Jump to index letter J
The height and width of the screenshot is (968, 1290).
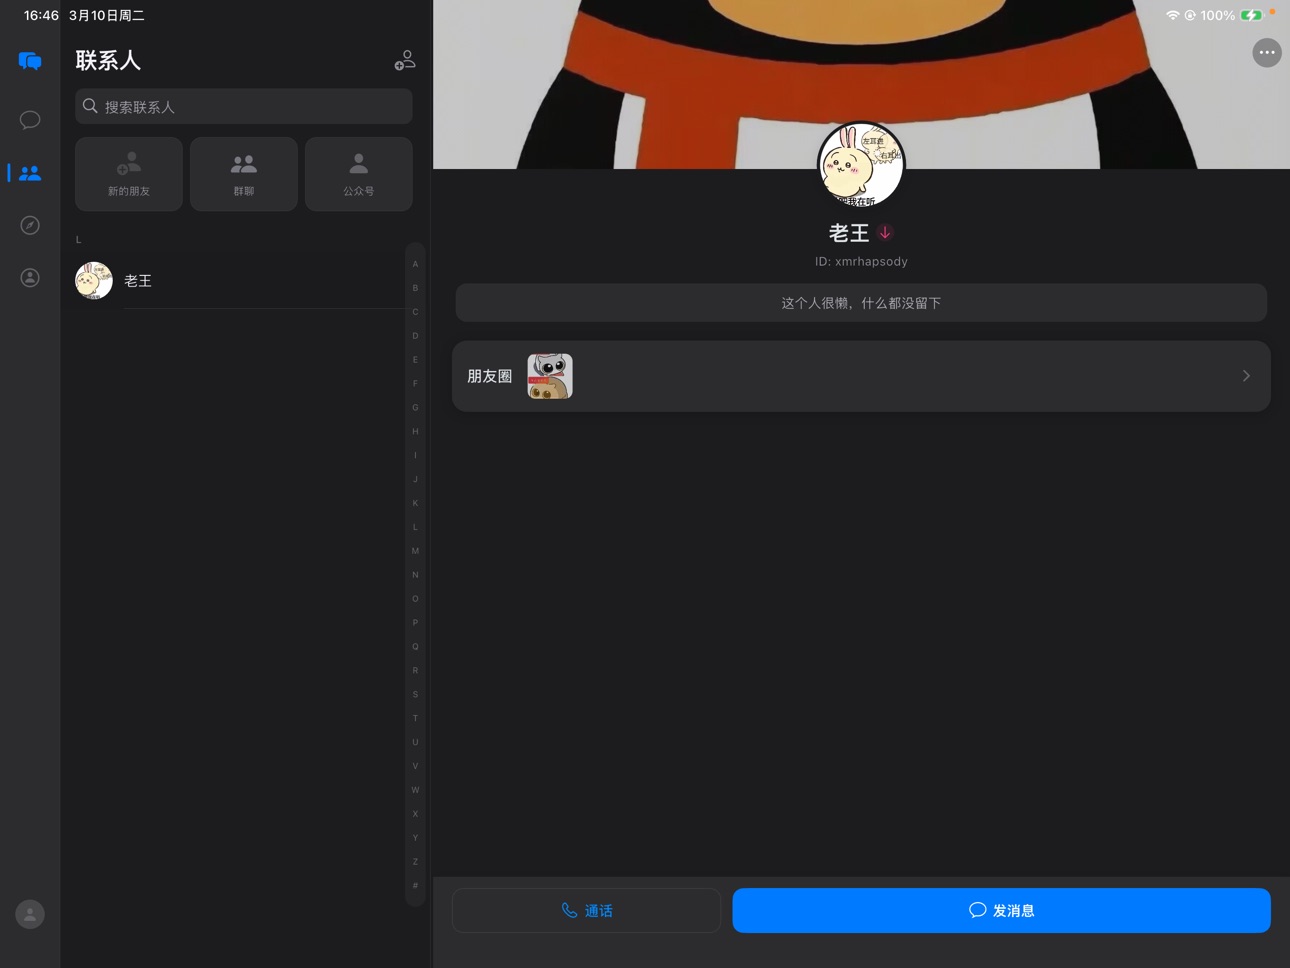click(x=415, y=480)
